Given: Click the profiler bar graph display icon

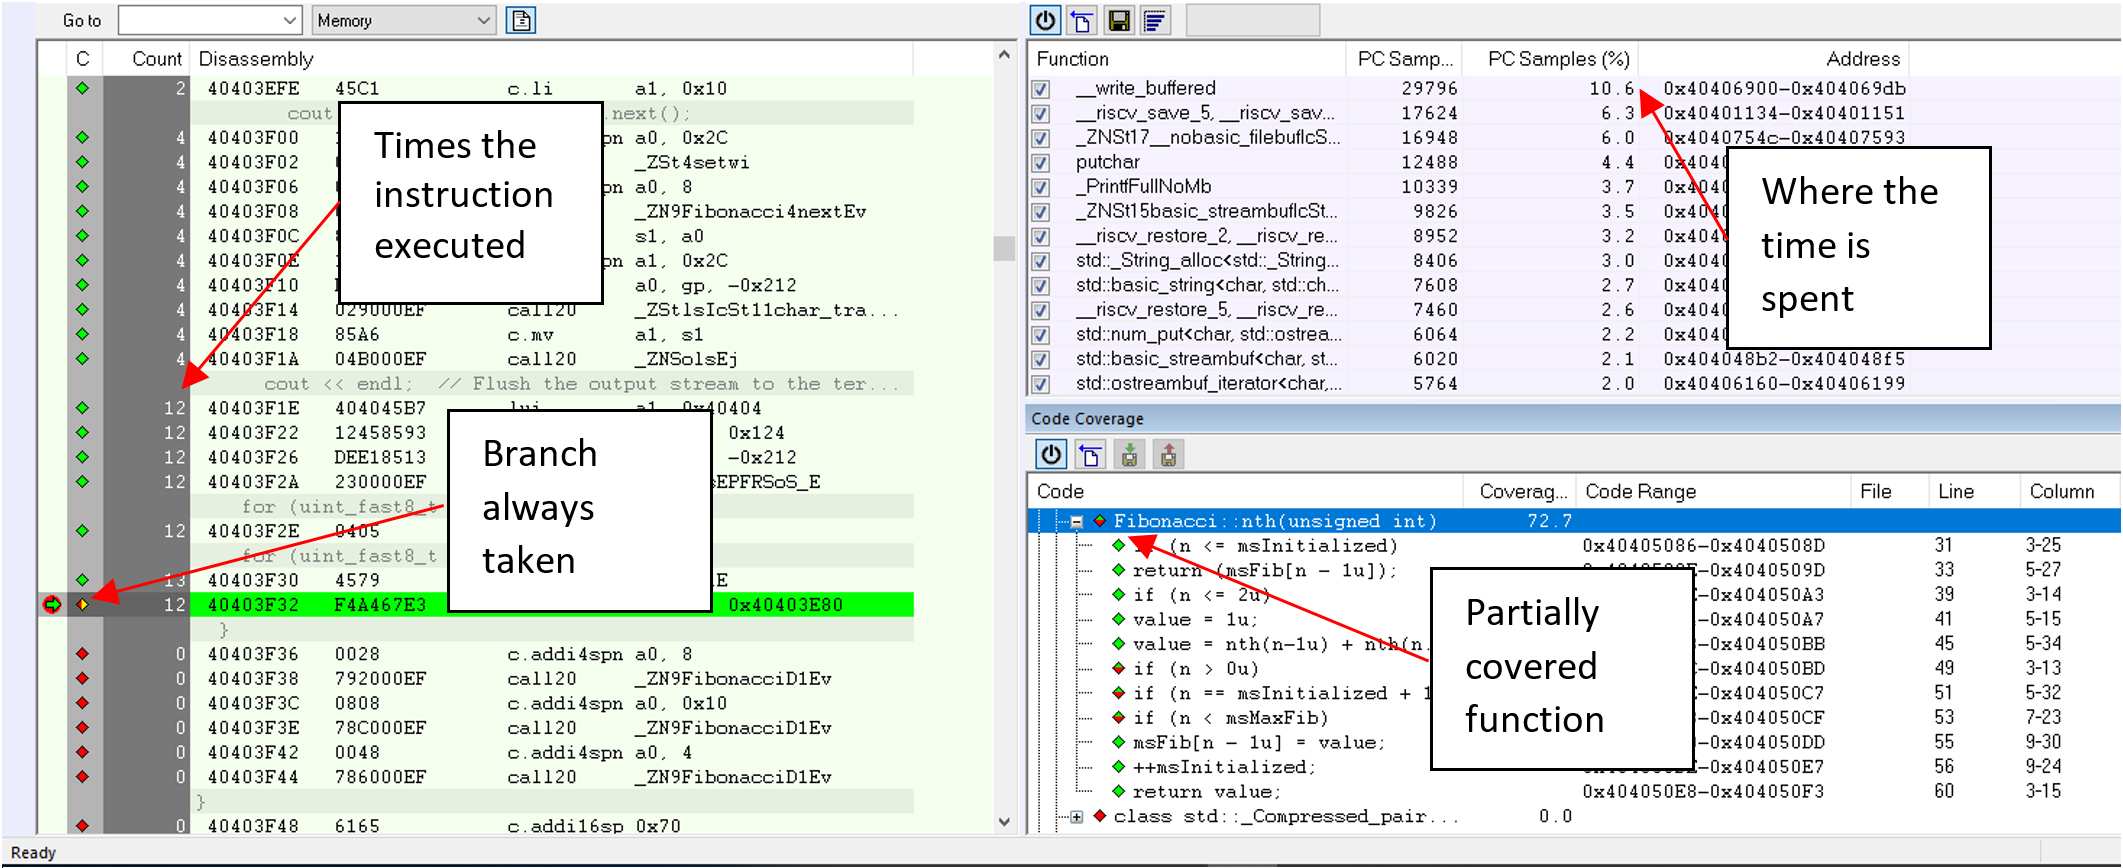Looking at the screenshot, I should (x=1155, y=20).
